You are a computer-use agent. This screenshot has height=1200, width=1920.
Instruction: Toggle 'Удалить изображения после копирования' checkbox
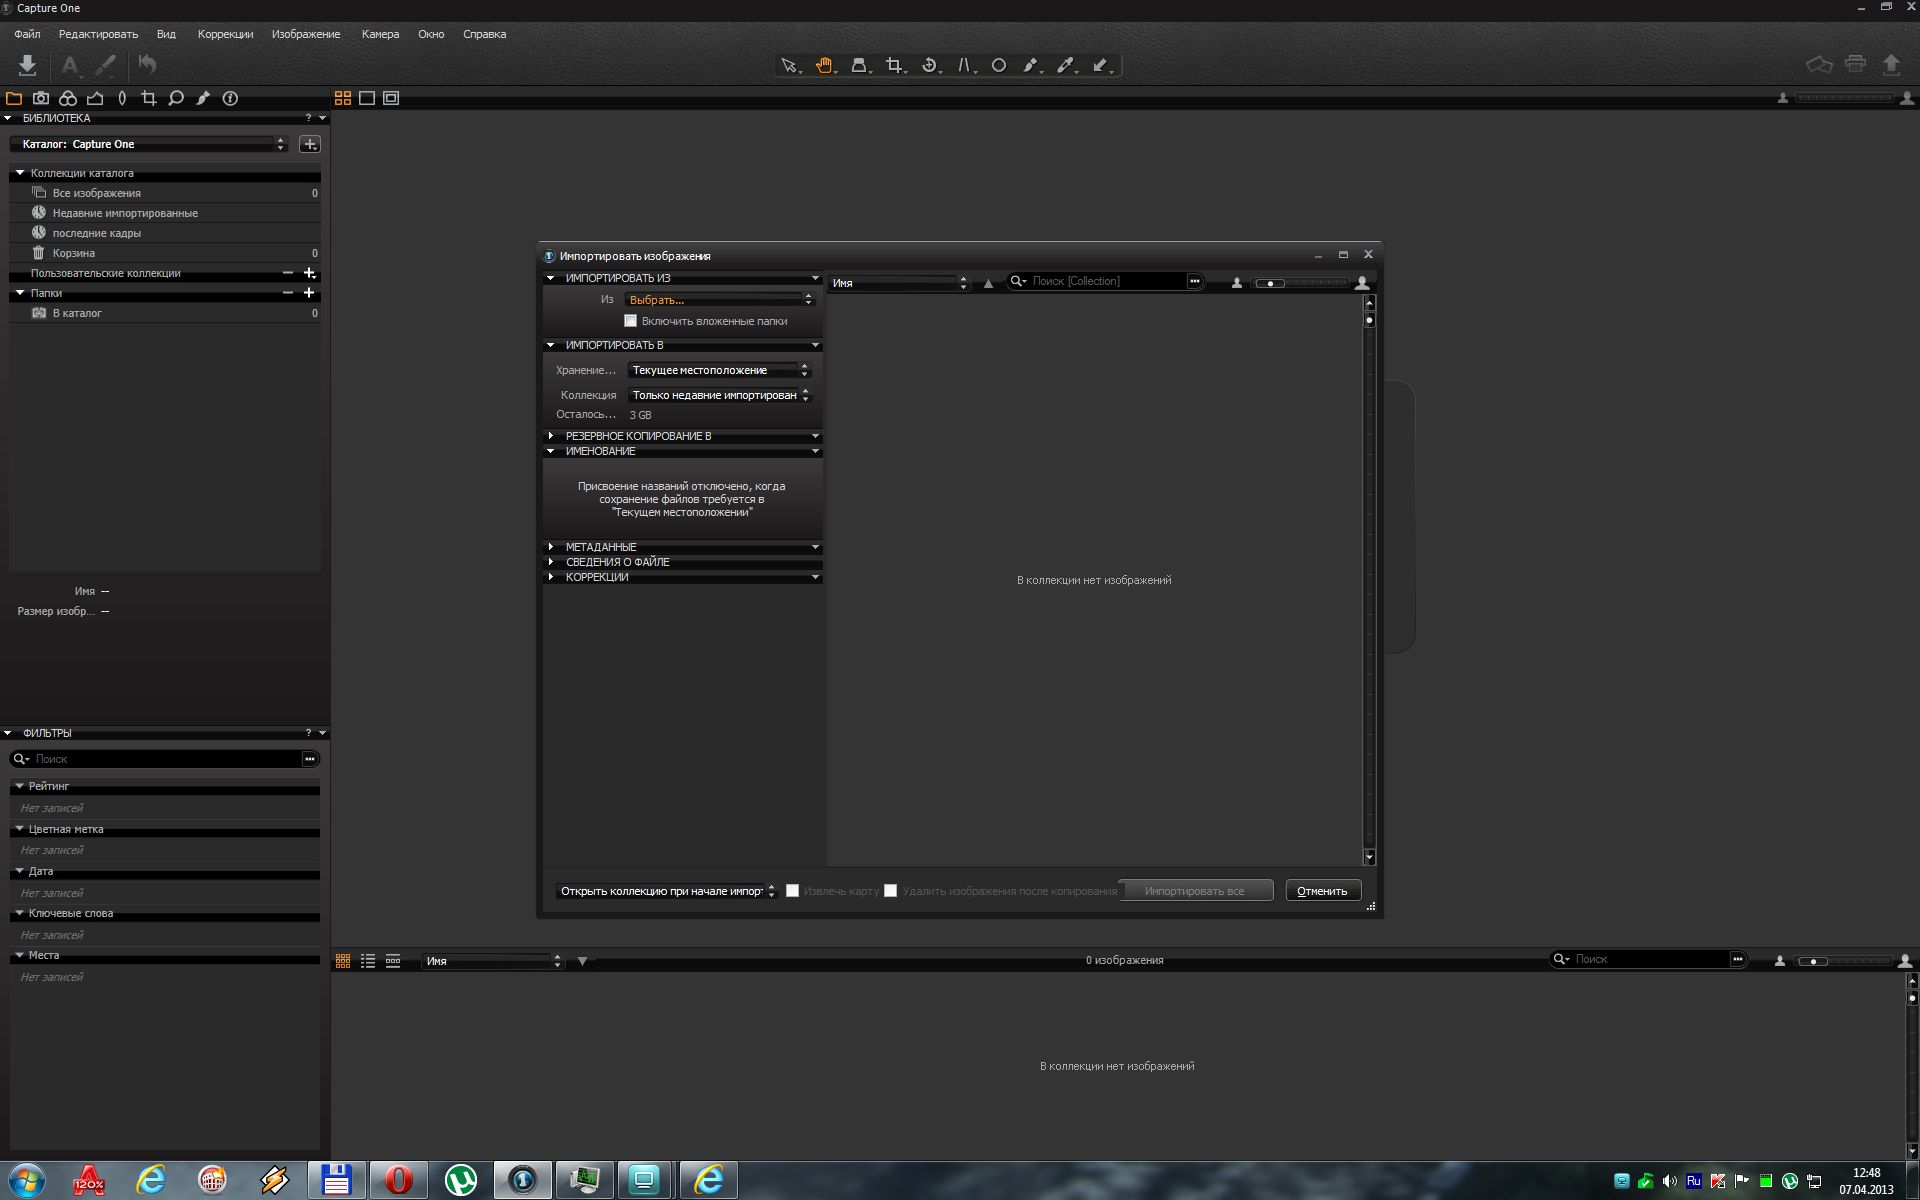coord(890,891)
